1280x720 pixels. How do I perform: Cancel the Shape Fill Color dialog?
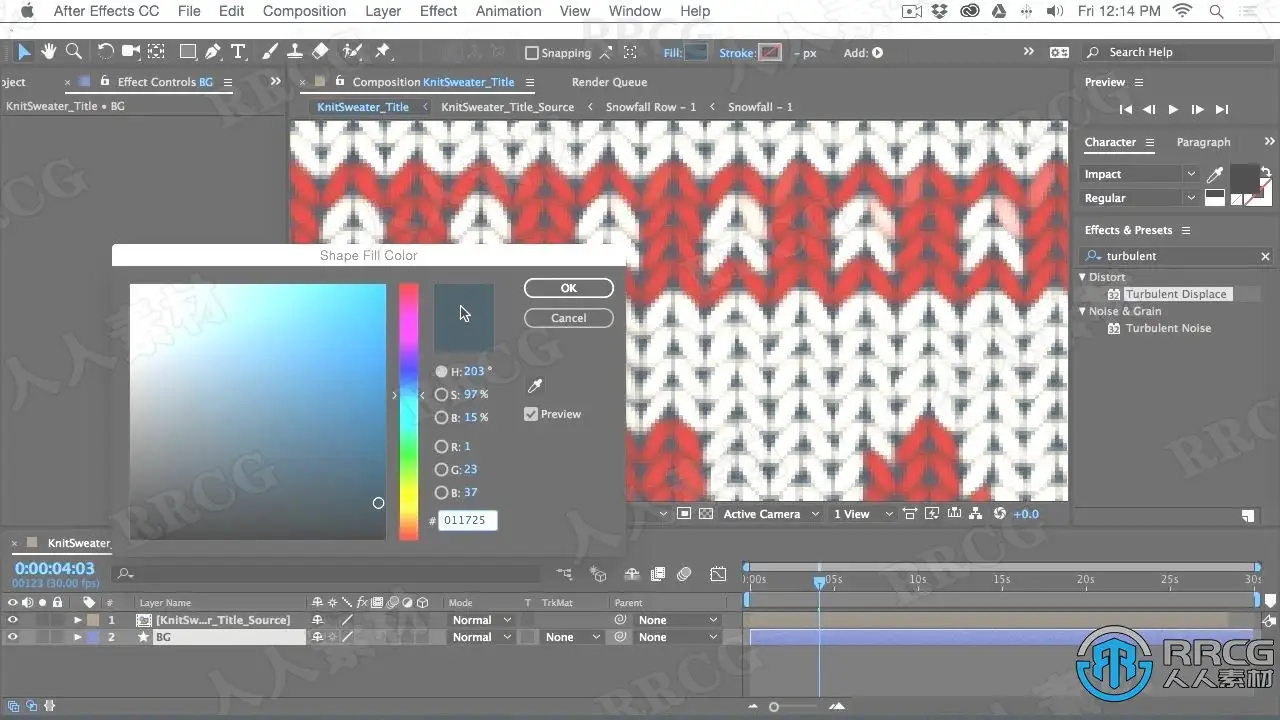[568, 318]
